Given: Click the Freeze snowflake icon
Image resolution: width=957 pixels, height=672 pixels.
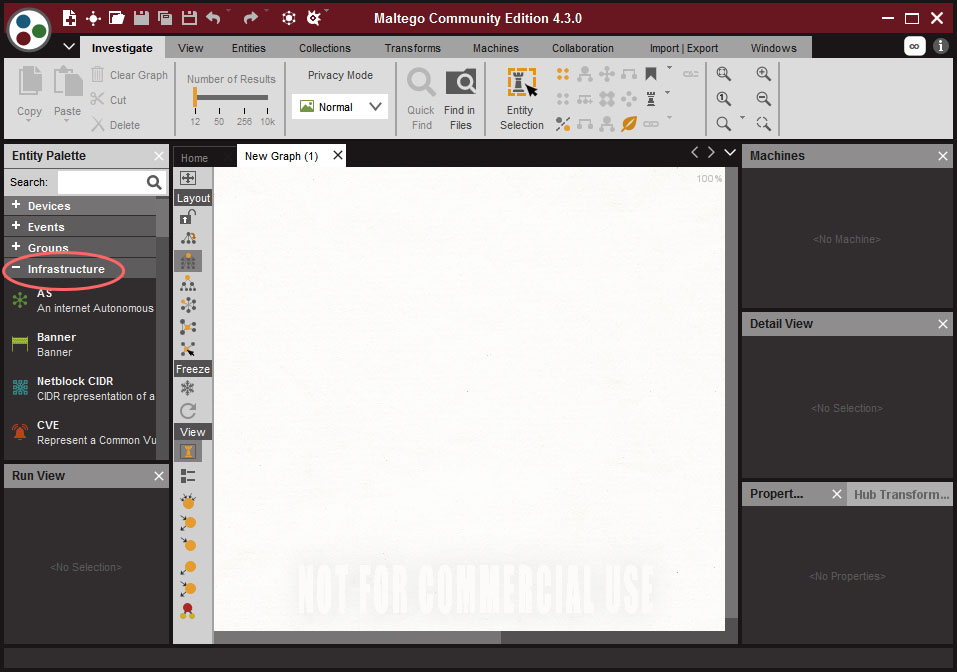Looking at the screenshot, I should pyautogui.click(x=188, y=388).
